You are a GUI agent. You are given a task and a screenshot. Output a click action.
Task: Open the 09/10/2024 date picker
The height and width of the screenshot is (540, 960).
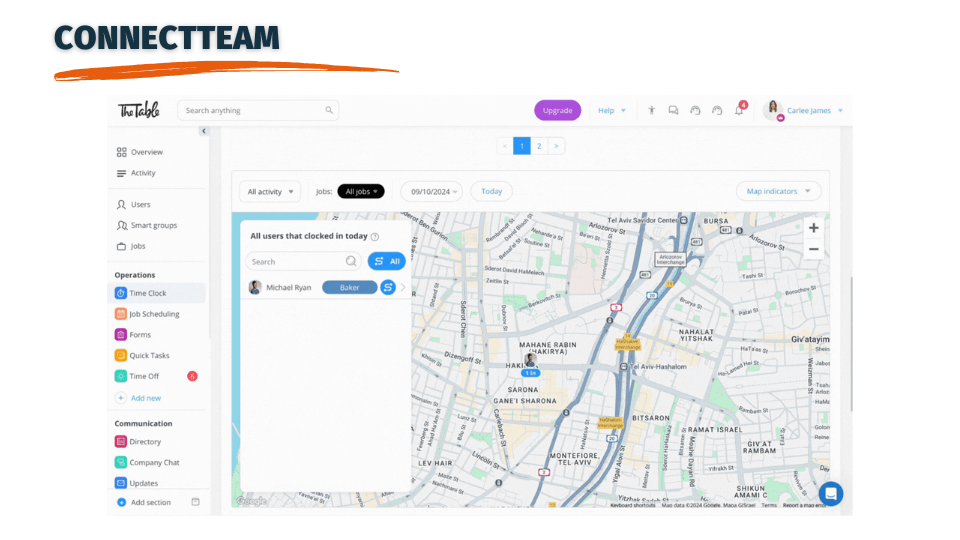(431, 192)
